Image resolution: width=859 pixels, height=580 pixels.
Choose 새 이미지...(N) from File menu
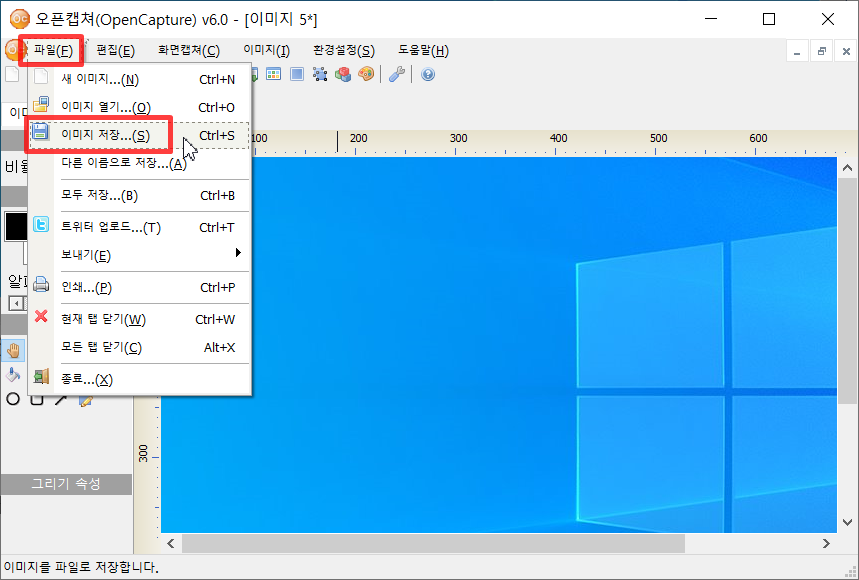(x=140, y=79)
